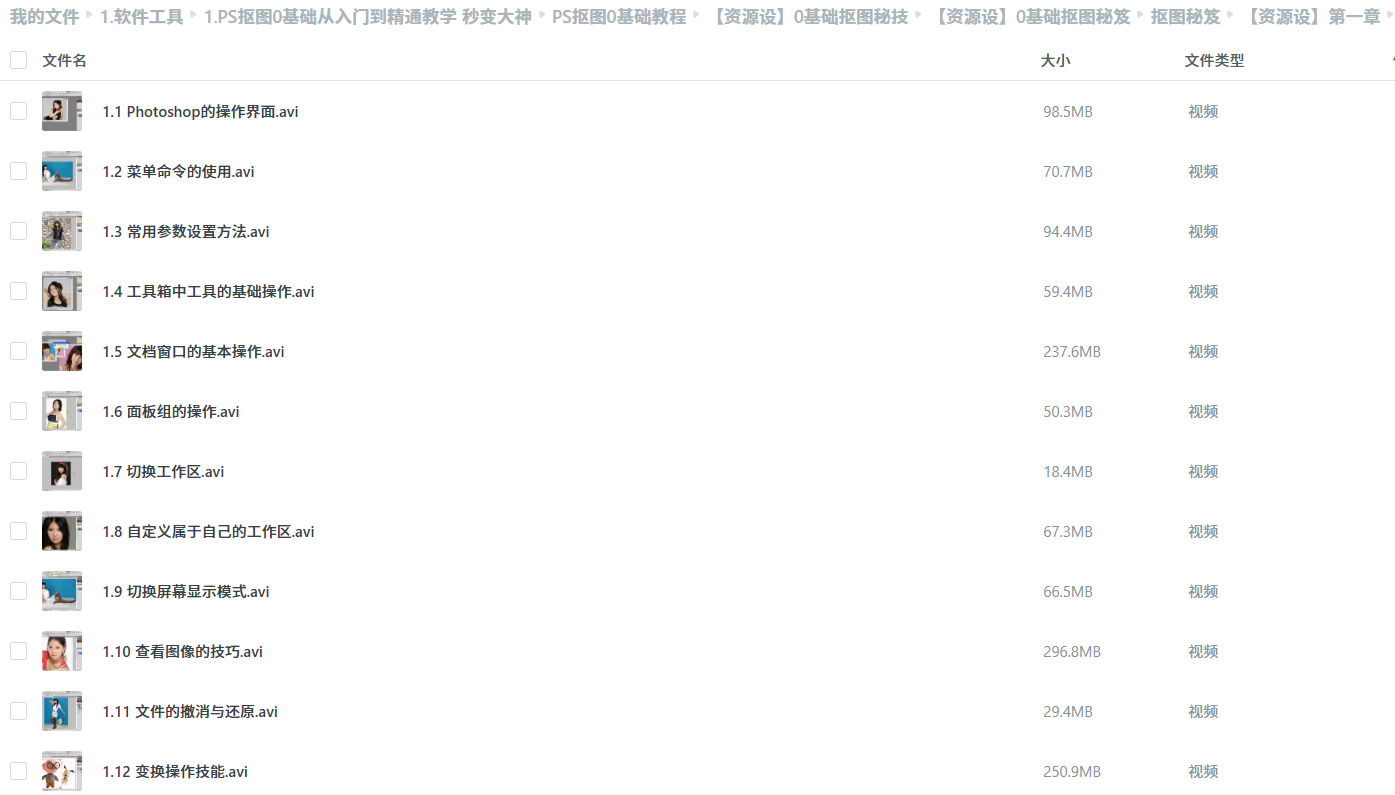Open the PS抠图0基础教程 breadcrumb link

click(619, 16)
